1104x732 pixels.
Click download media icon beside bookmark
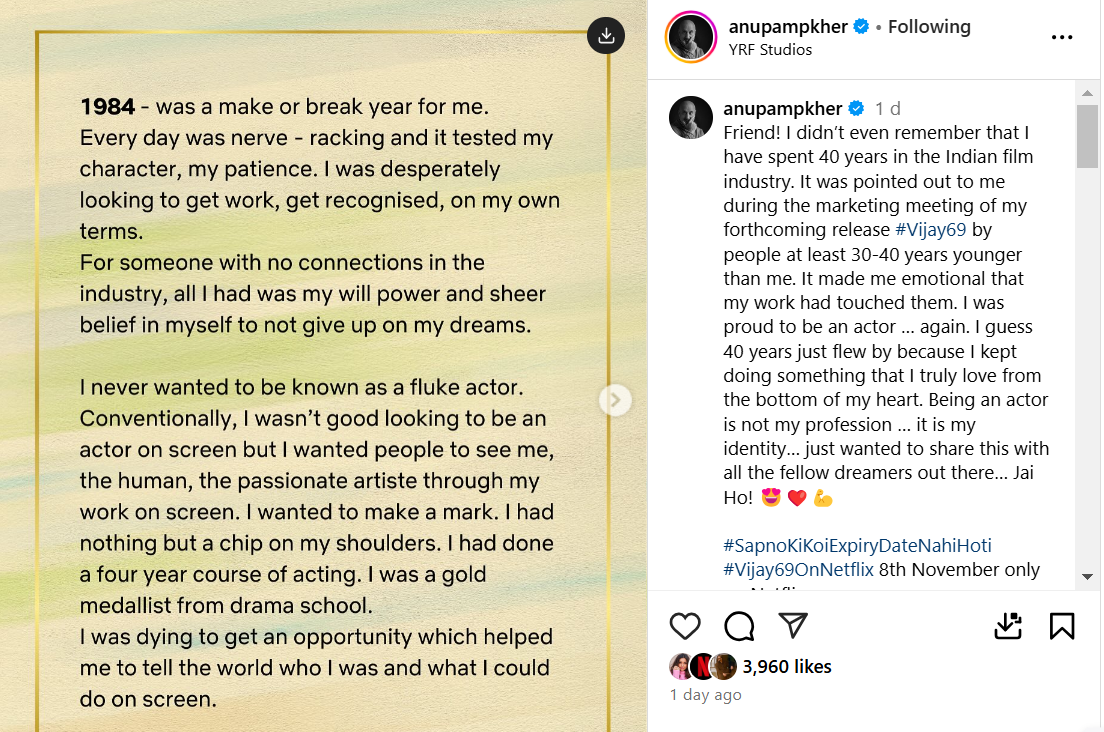pyautogui.click(x=1008, y=626)
